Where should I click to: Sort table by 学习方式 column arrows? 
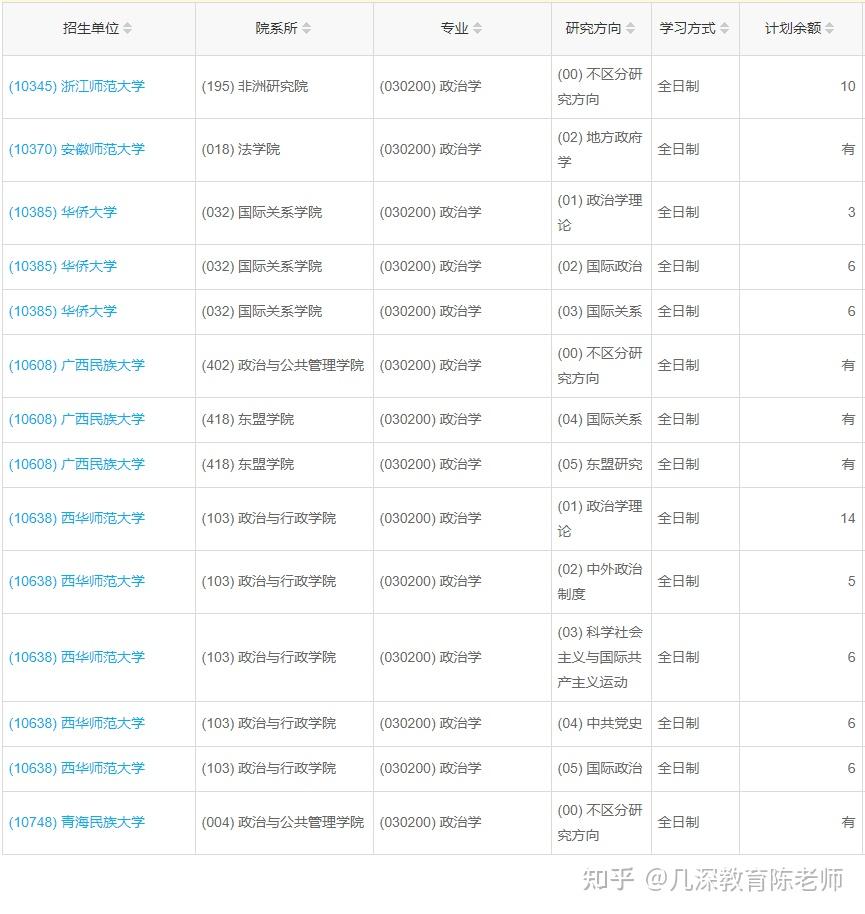point(724,28)
